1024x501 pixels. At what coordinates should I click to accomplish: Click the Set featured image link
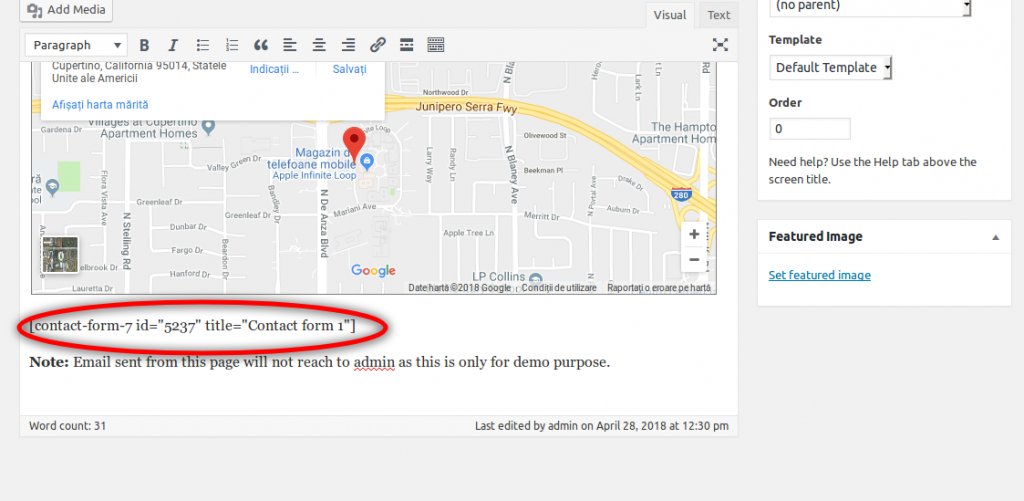click(x=819, y=275)
